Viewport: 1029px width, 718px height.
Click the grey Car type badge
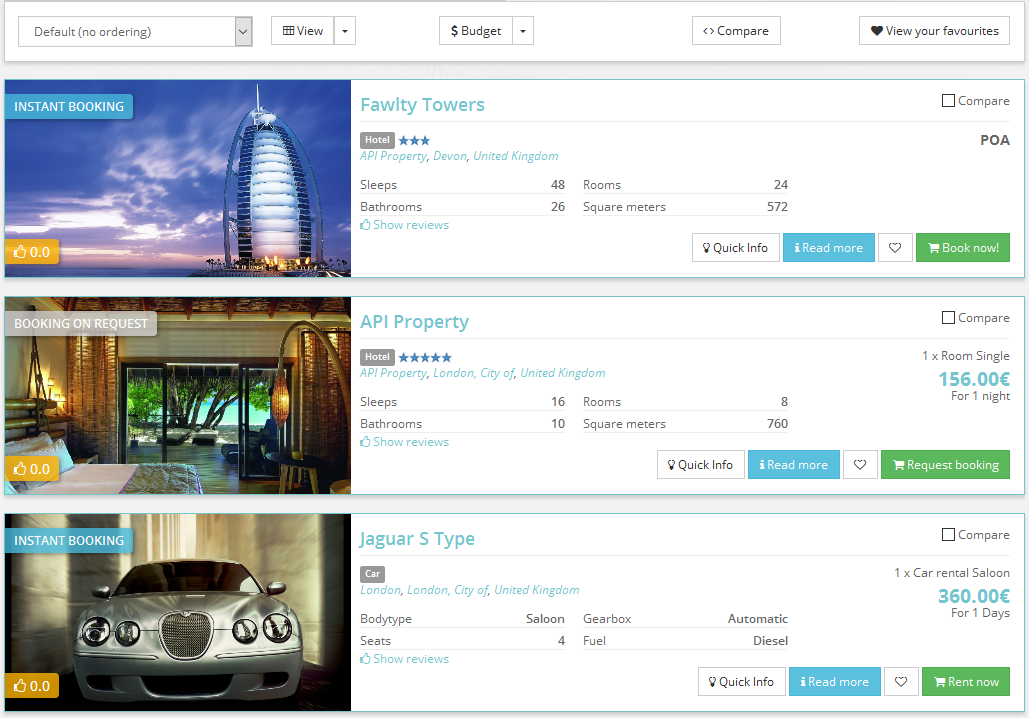point(373,575)
